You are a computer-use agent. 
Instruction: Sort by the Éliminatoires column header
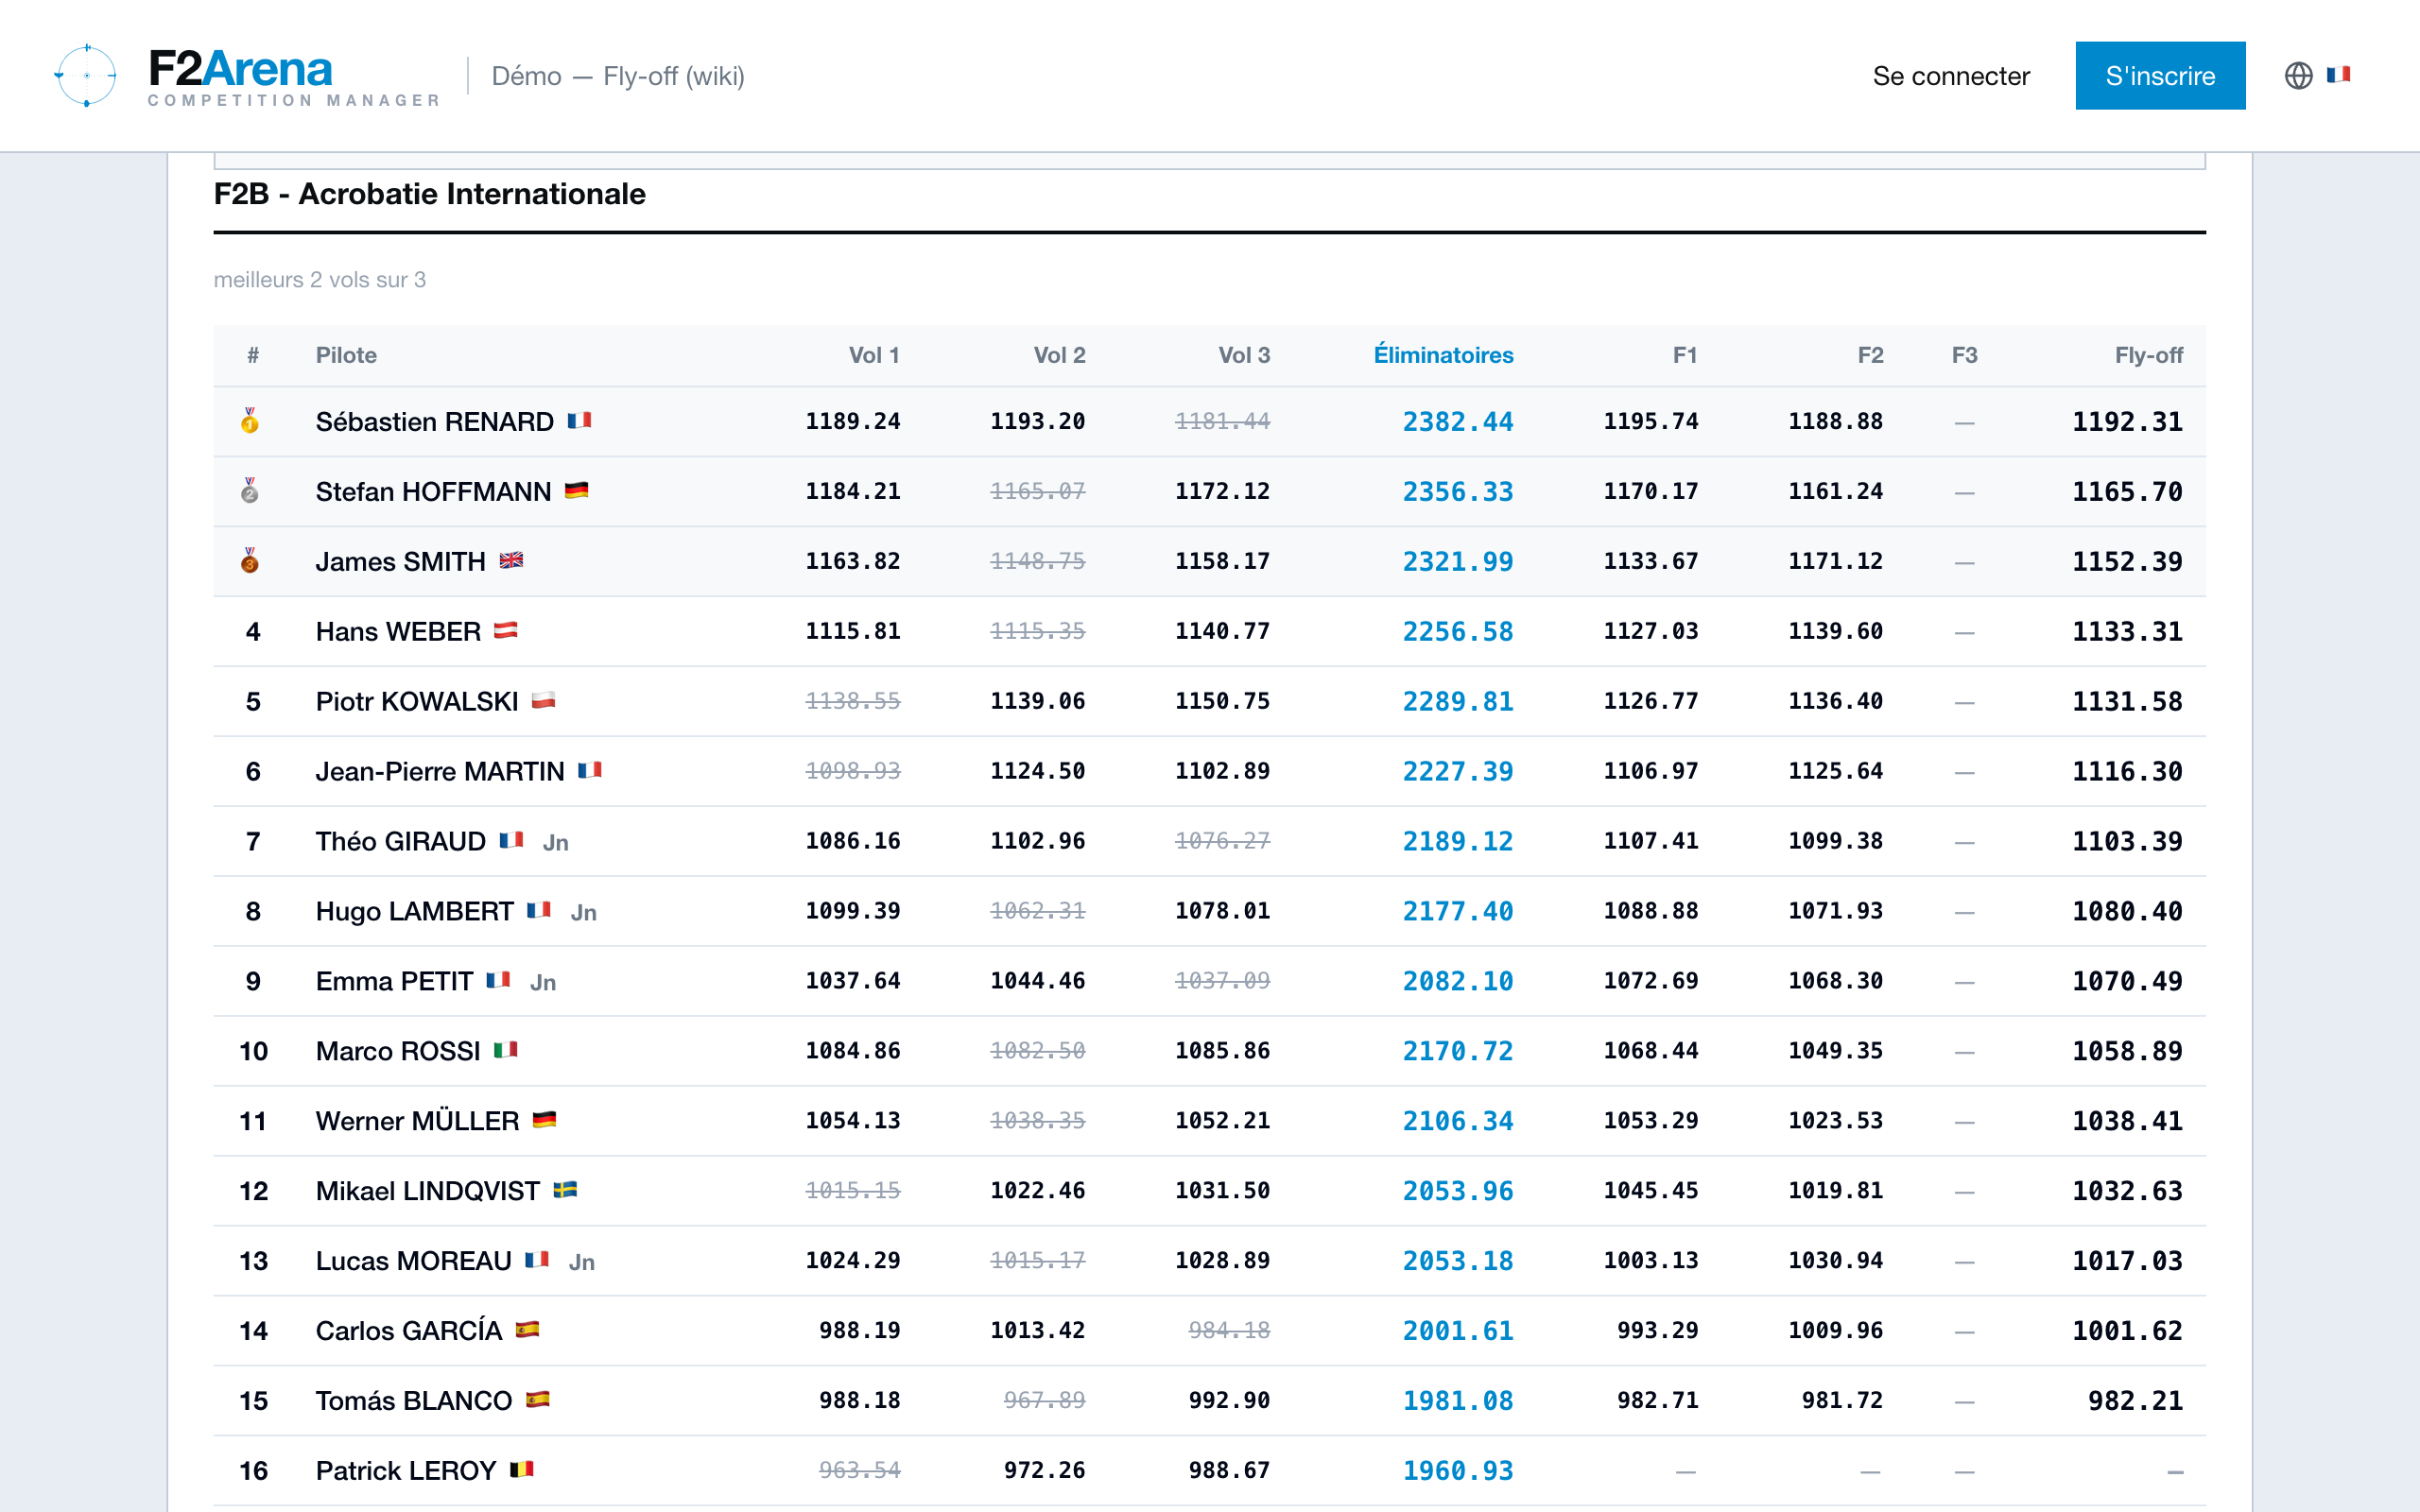(x=1443, y=355)
